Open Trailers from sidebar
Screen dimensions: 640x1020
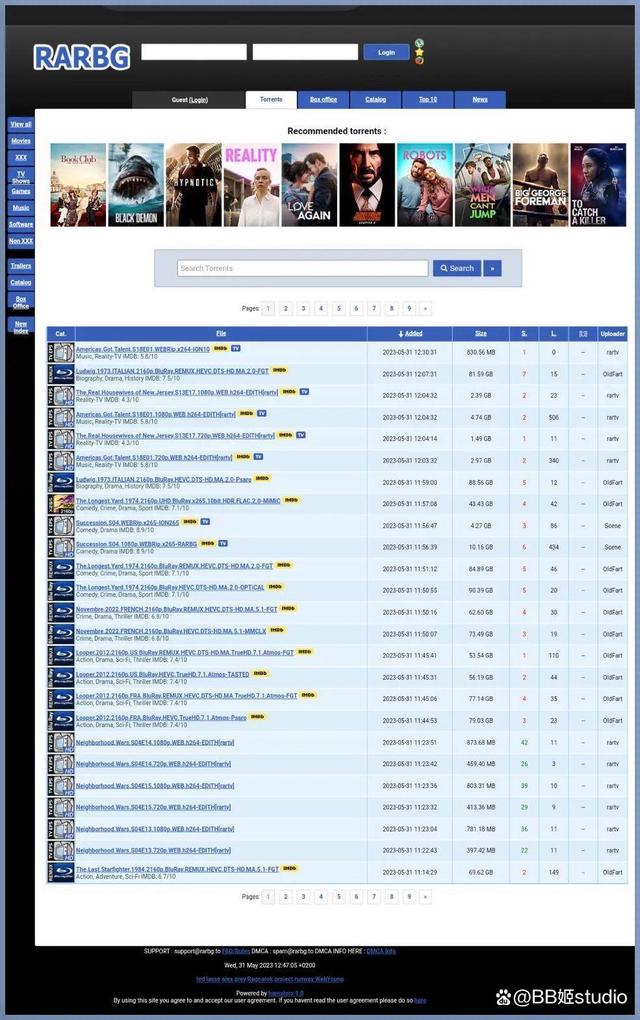click(x=21, y=266)
